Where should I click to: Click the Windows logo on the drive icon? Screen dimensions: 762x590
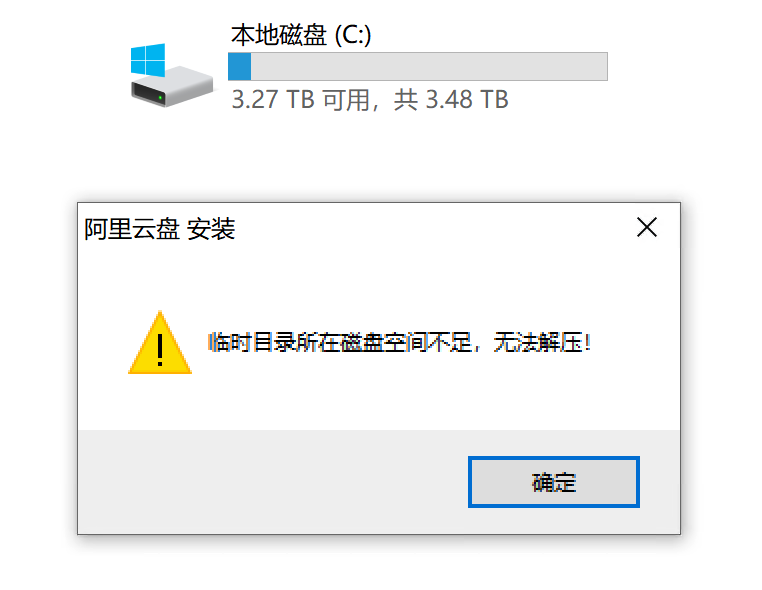(148, 60)
